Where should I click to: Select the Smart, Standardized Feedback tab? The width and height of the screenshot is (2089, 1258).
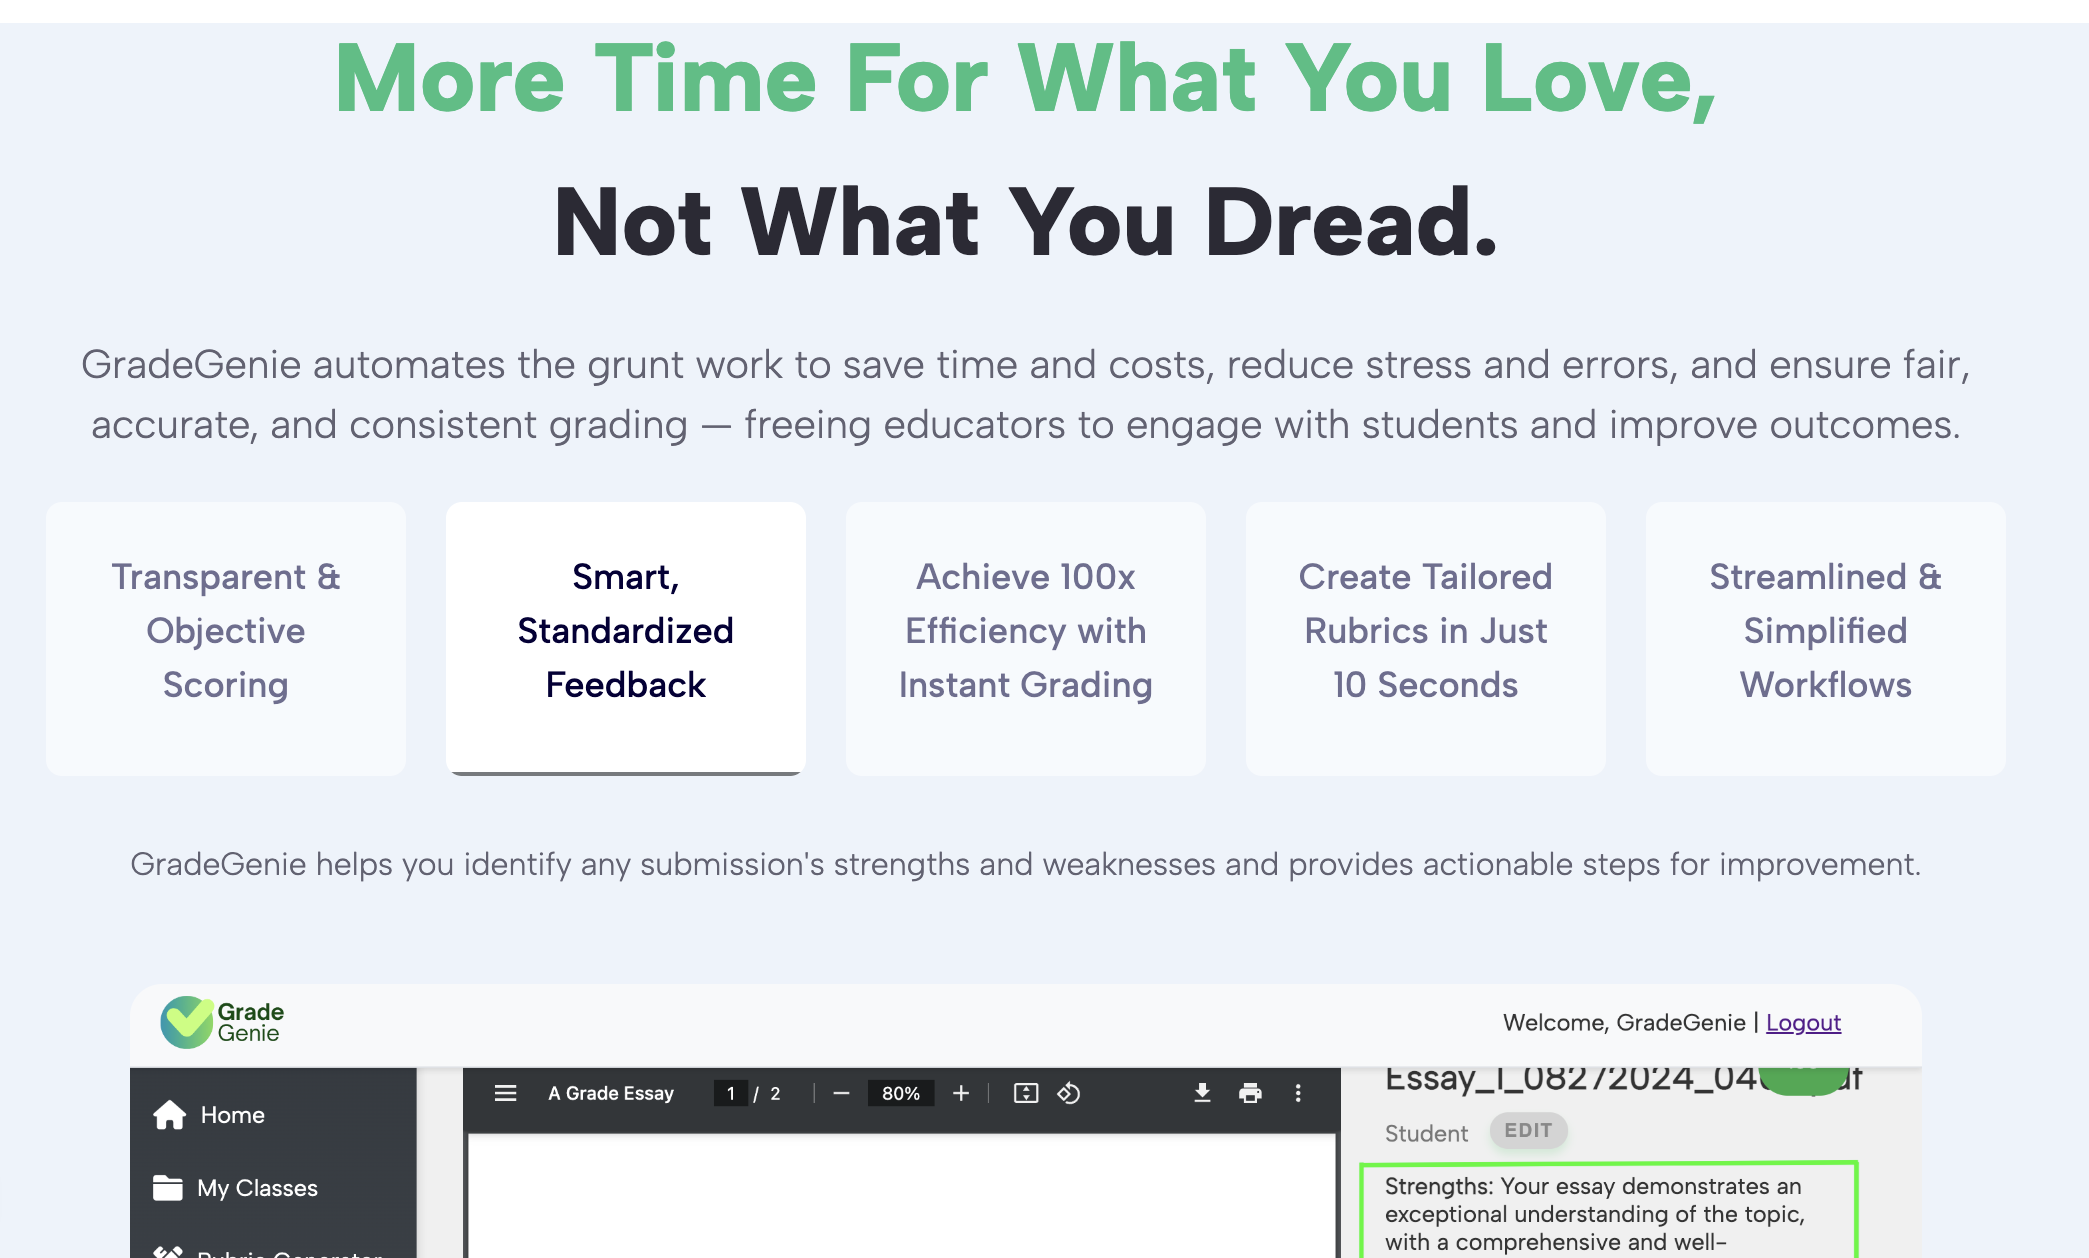point(626,638)
